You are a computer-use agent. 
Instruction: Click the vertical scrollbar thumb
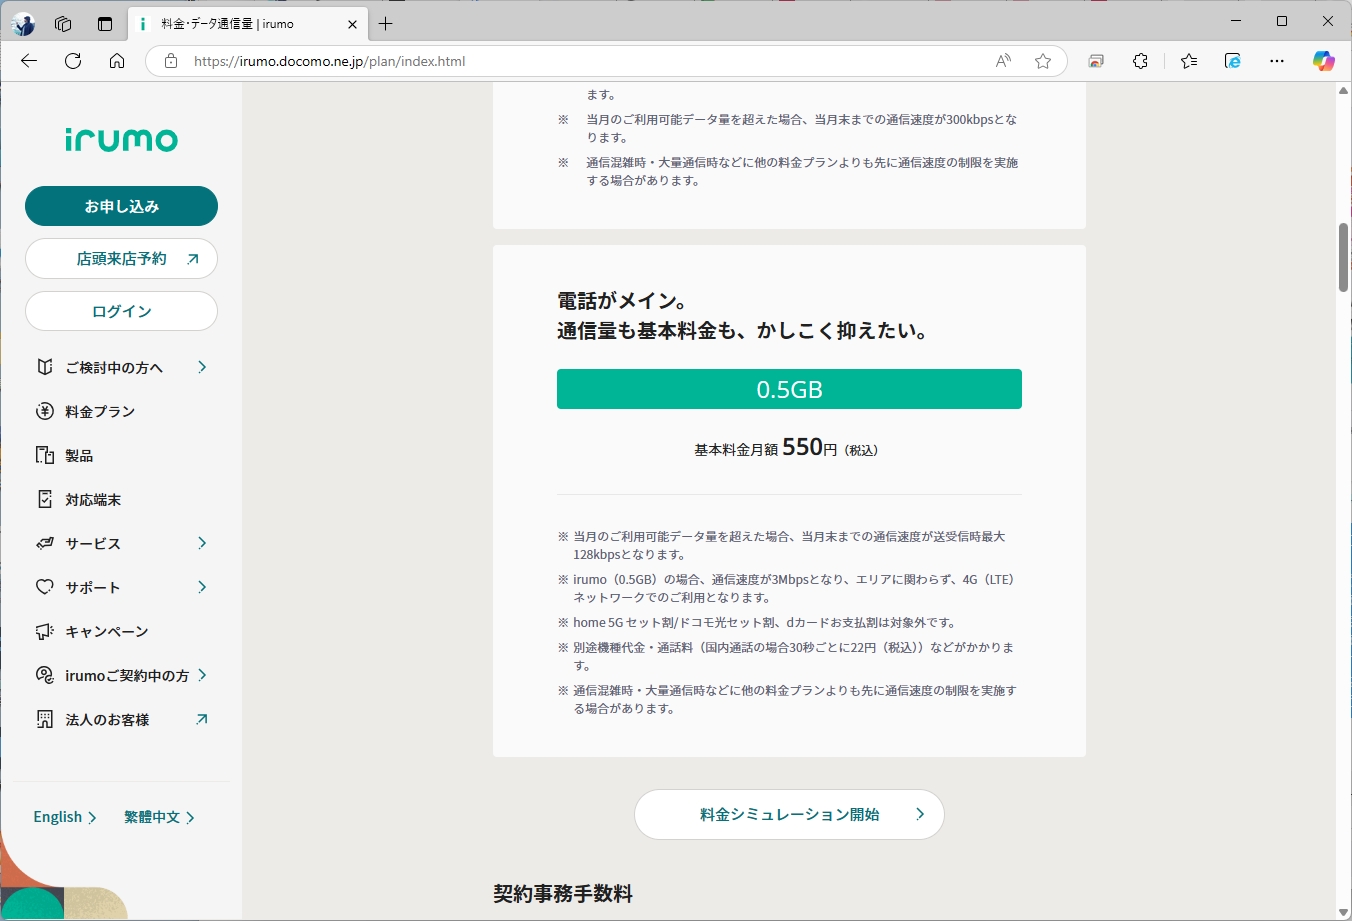[x=1344, y=258]
